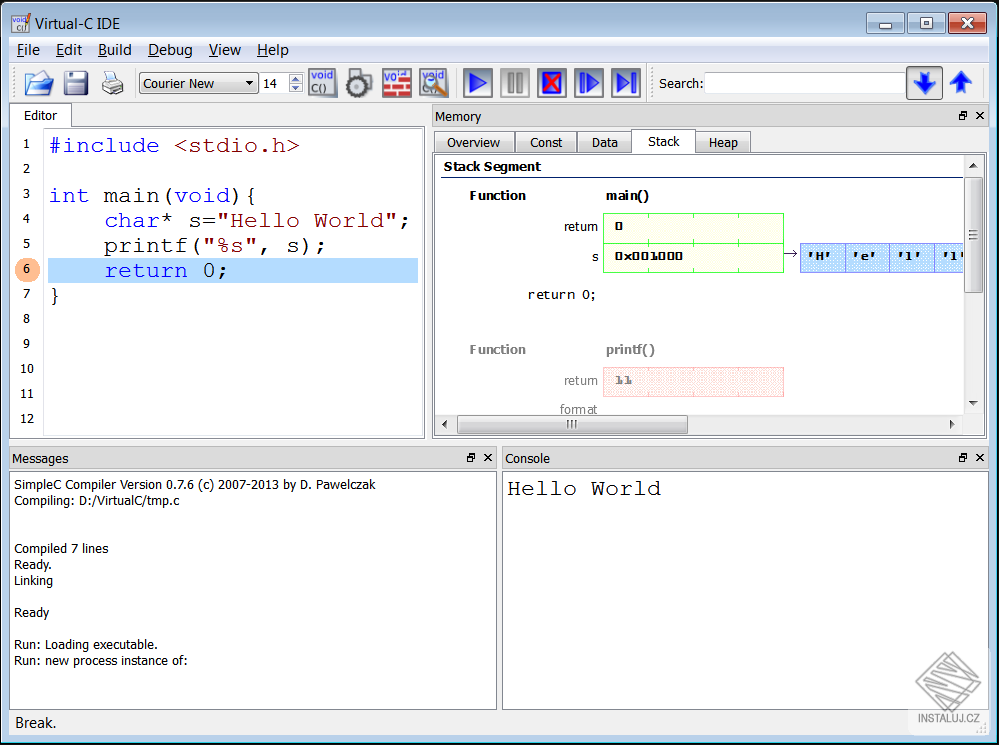Click the pause execution button
The image size is (999, 745).
(x=515, y=83)
